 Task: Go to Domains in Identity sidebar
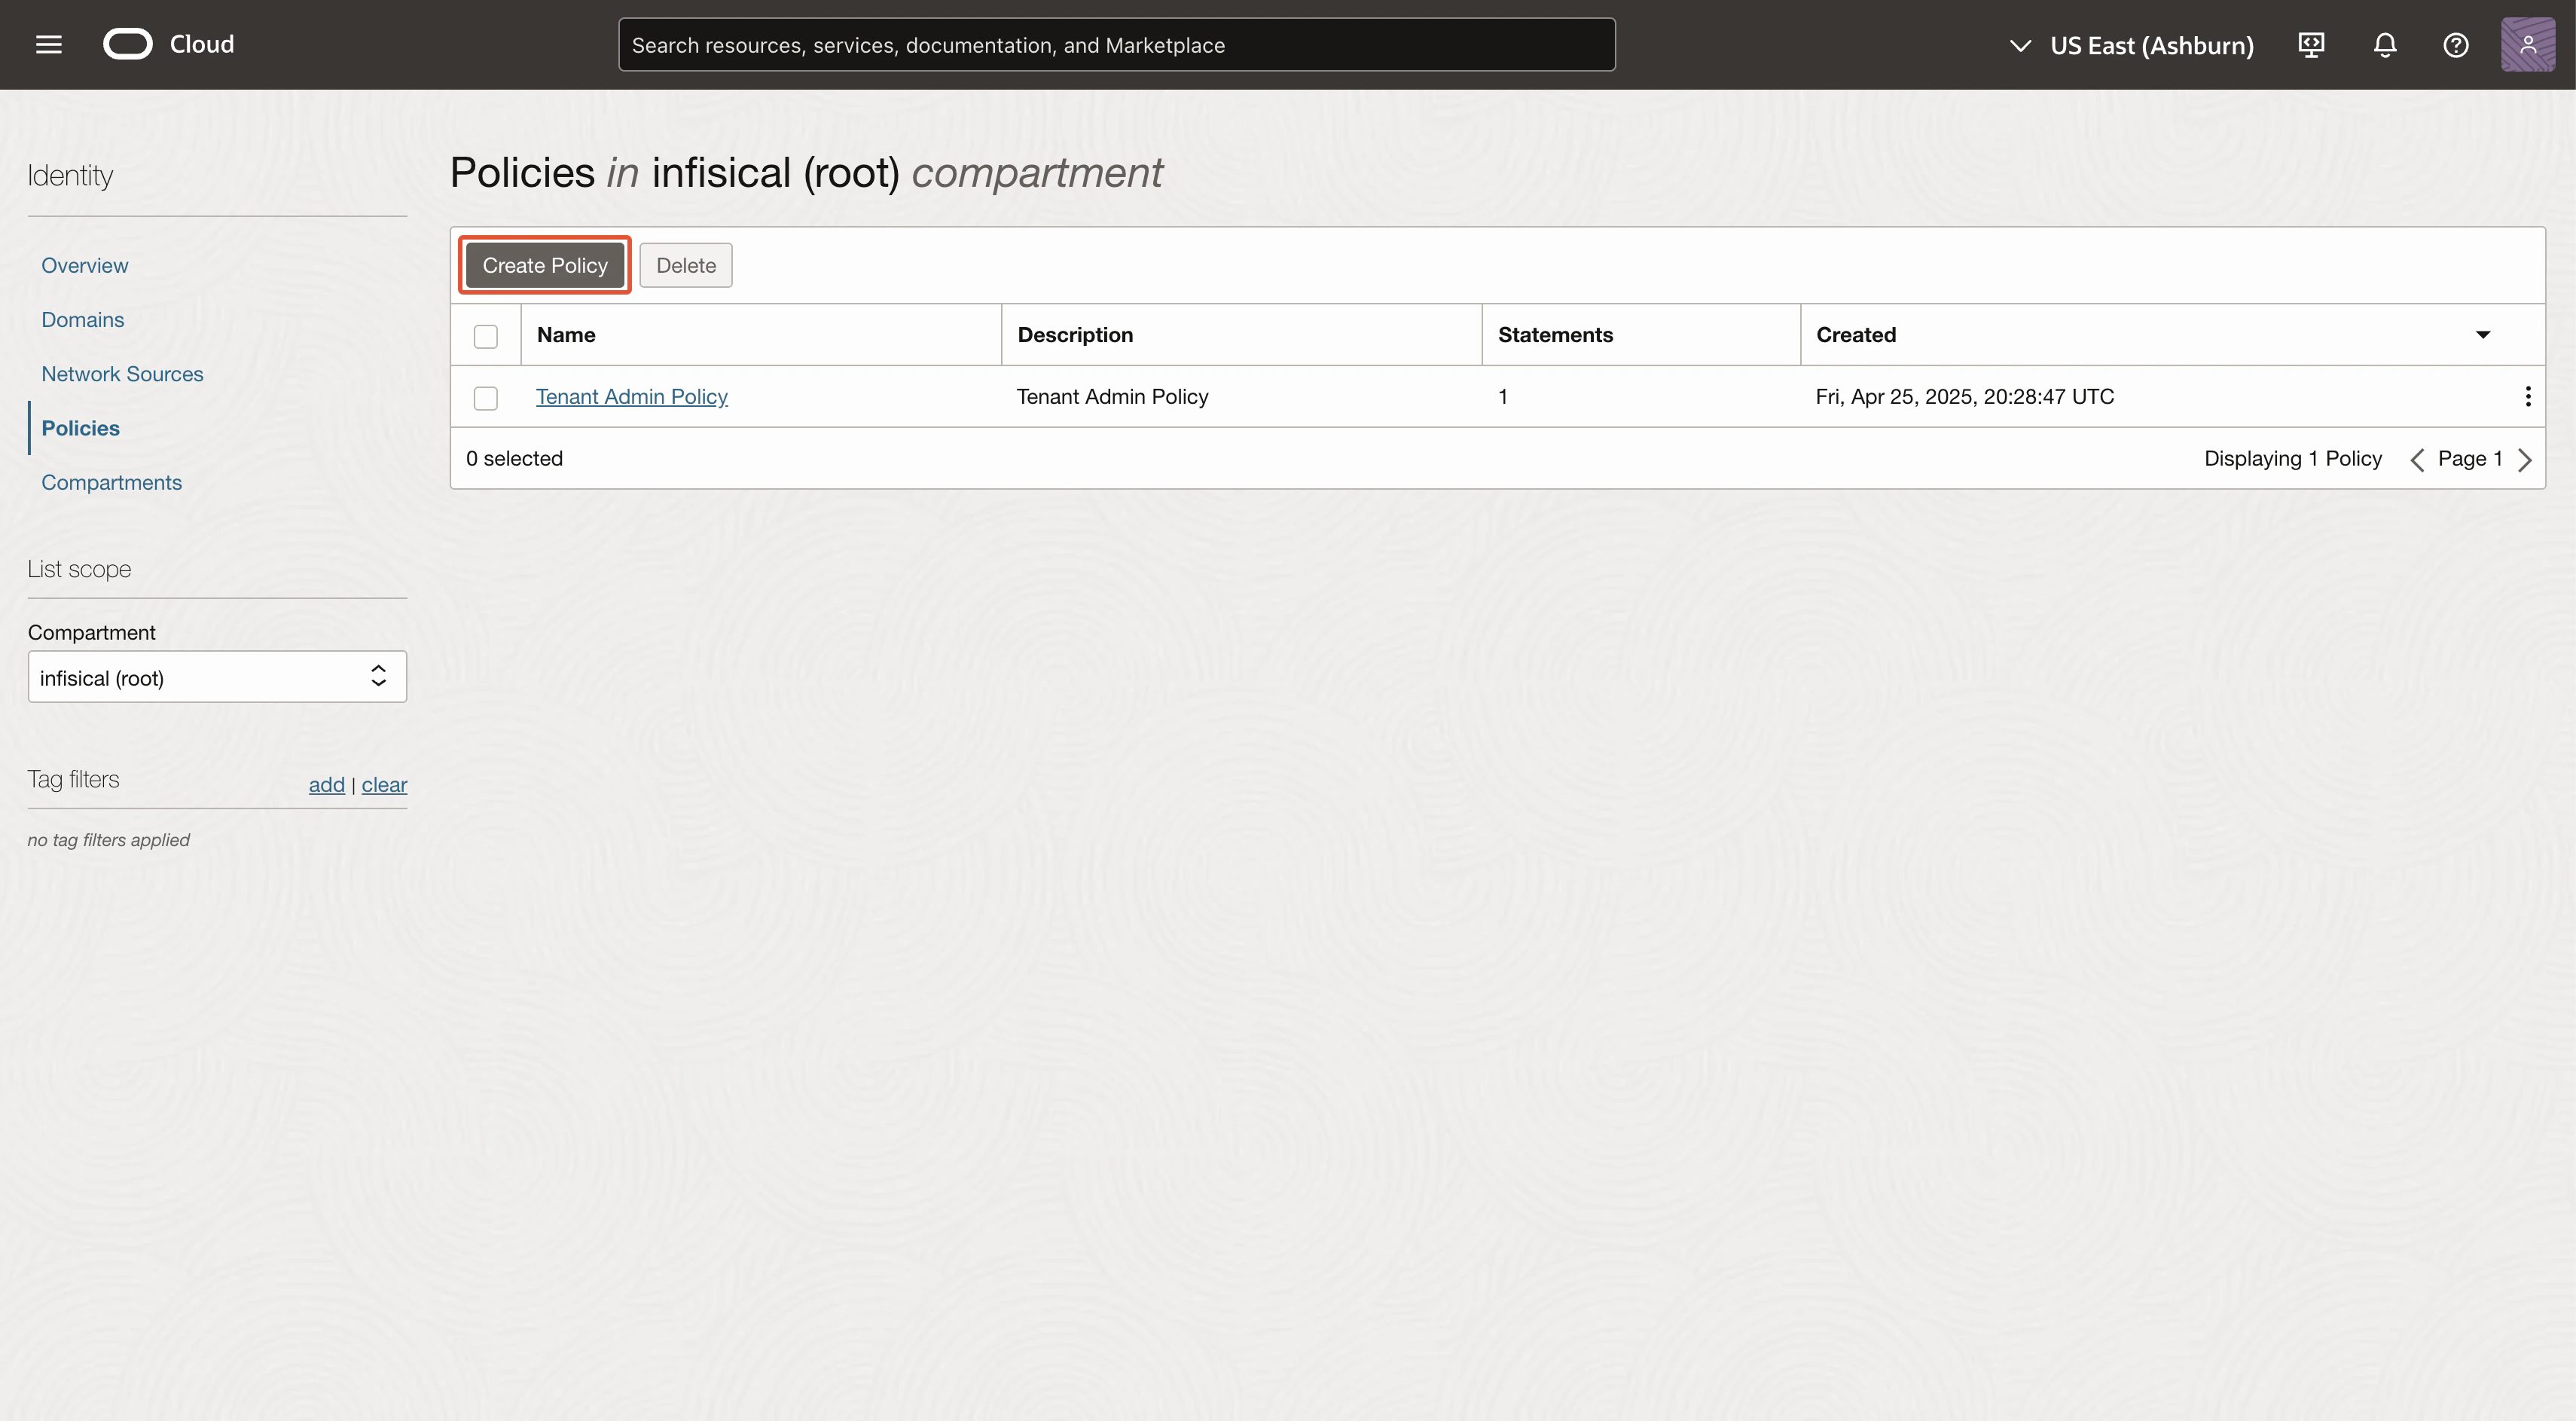tap(83, 319)
